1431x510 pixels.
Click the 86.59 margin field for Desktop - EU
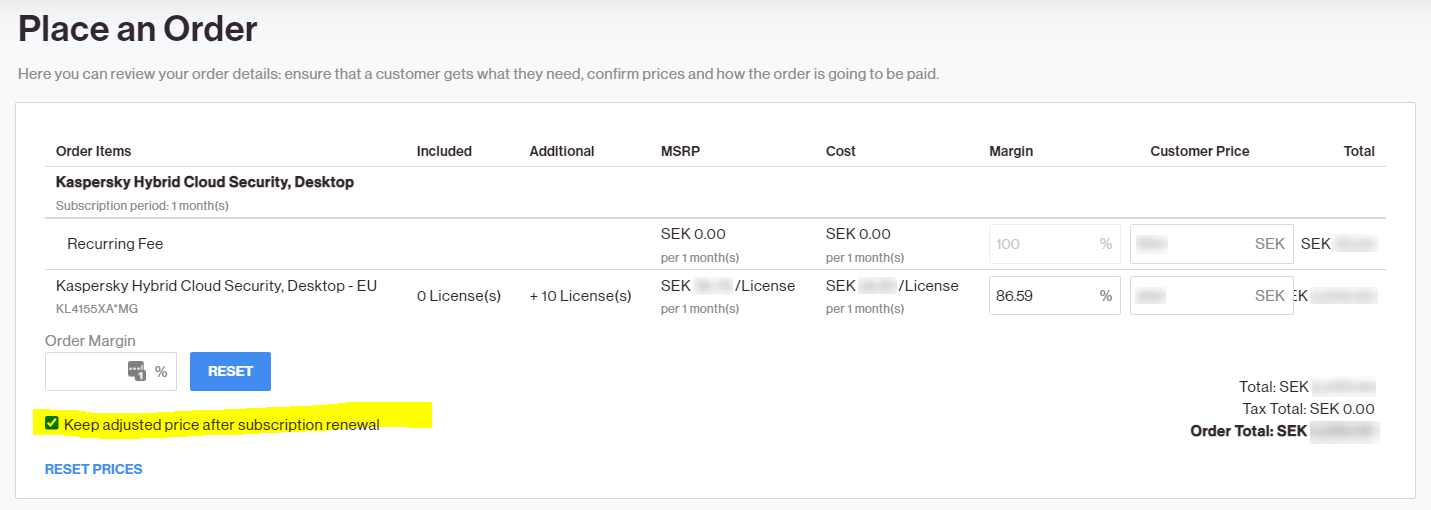[x=1054, y=296]
